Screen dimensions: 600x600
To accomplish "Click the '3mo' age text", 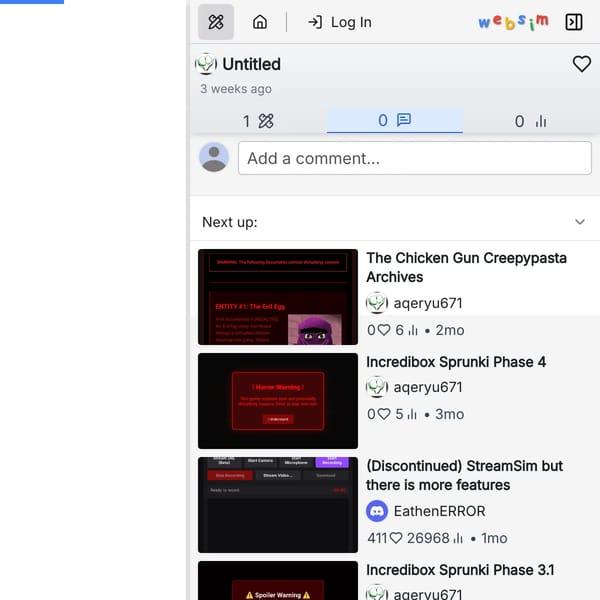I will pyautogui.click(x=450, y=414).
